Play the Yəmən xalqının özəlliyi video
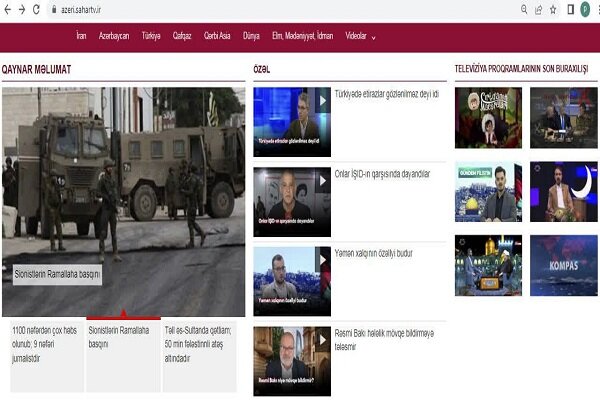 pyautogui.click(x=322, y=261)
